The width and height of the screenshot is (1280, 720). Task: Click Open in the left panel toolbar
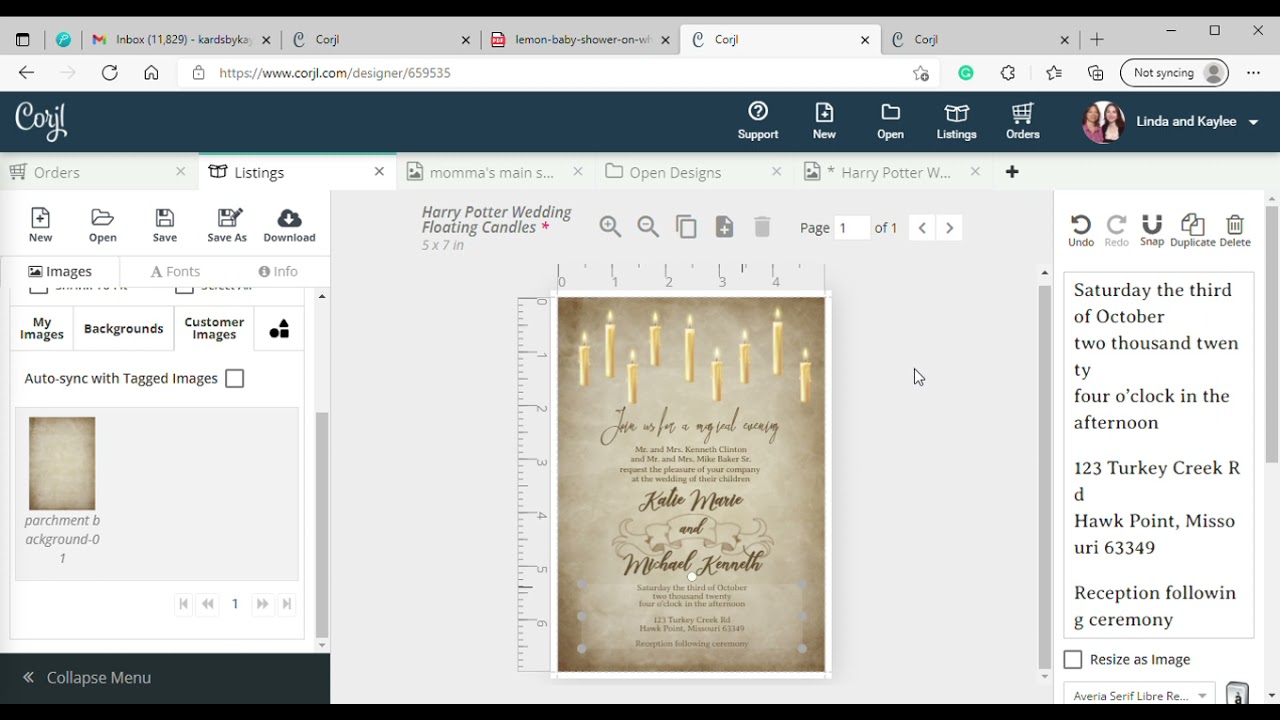102,225
